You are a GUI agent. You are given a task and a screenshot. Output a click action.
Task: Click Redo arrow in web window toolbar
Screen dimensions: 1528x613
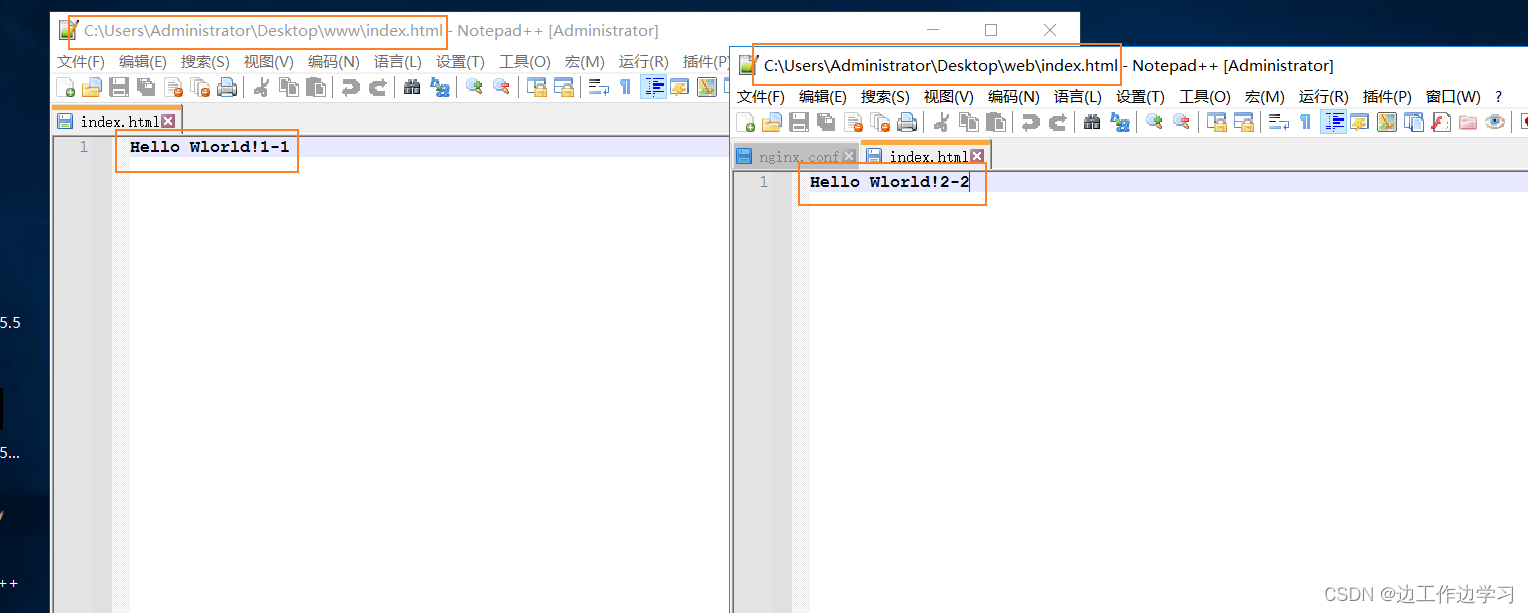click(1058, 122)
